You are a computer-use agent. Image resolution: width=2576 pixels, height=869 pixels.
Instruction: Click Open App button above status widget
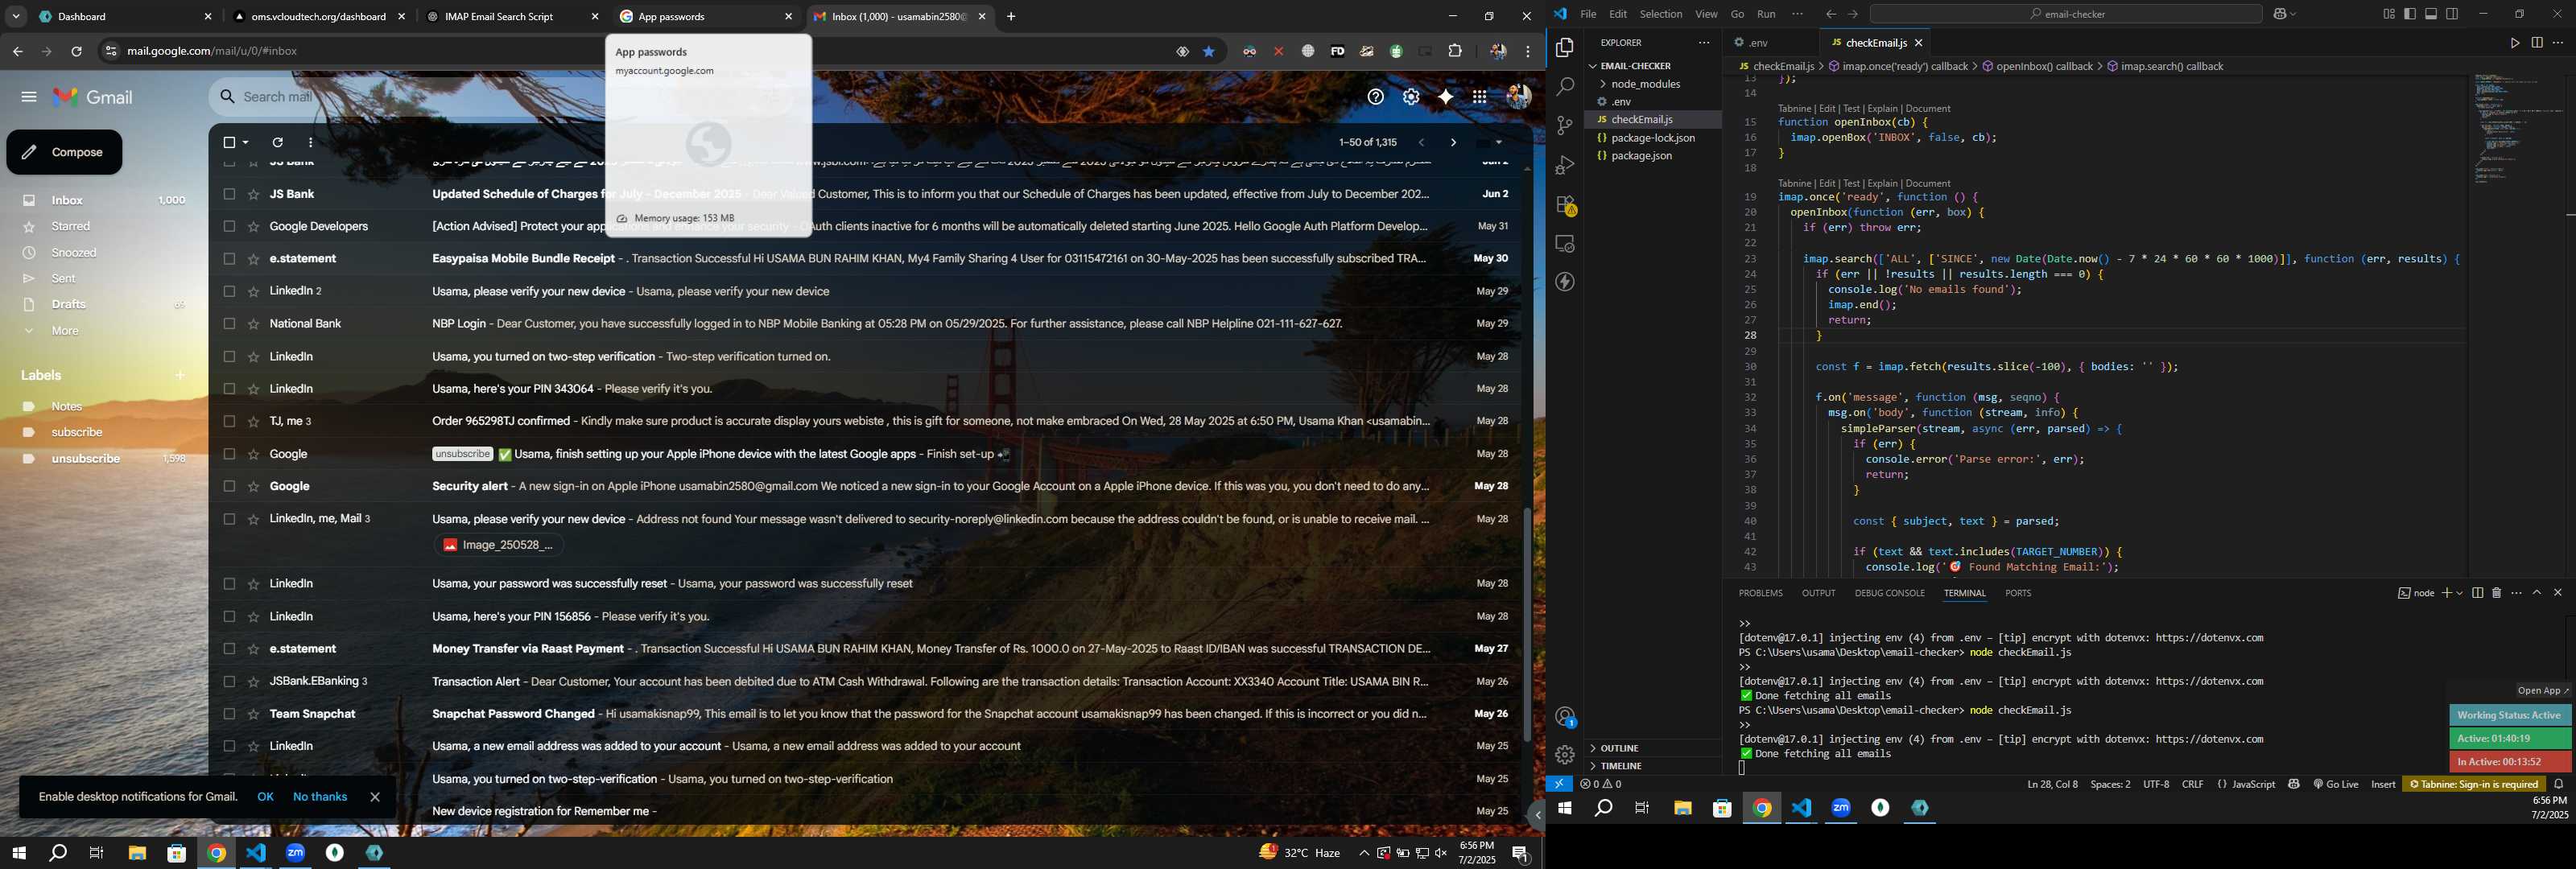pos(2543,691)
